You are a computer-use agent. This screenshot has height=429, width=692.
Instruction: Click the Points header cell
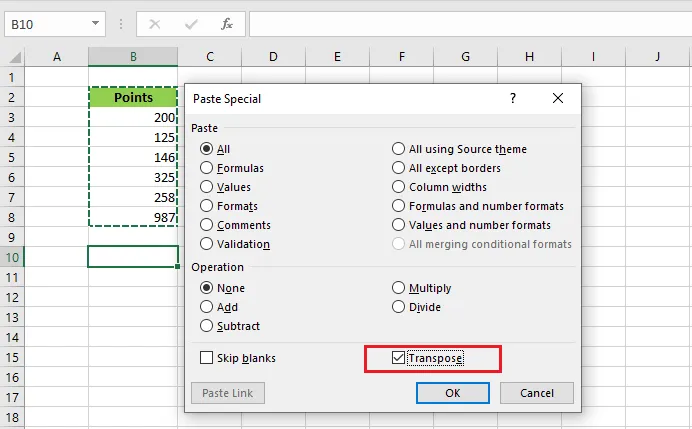[x=133, y=97]
